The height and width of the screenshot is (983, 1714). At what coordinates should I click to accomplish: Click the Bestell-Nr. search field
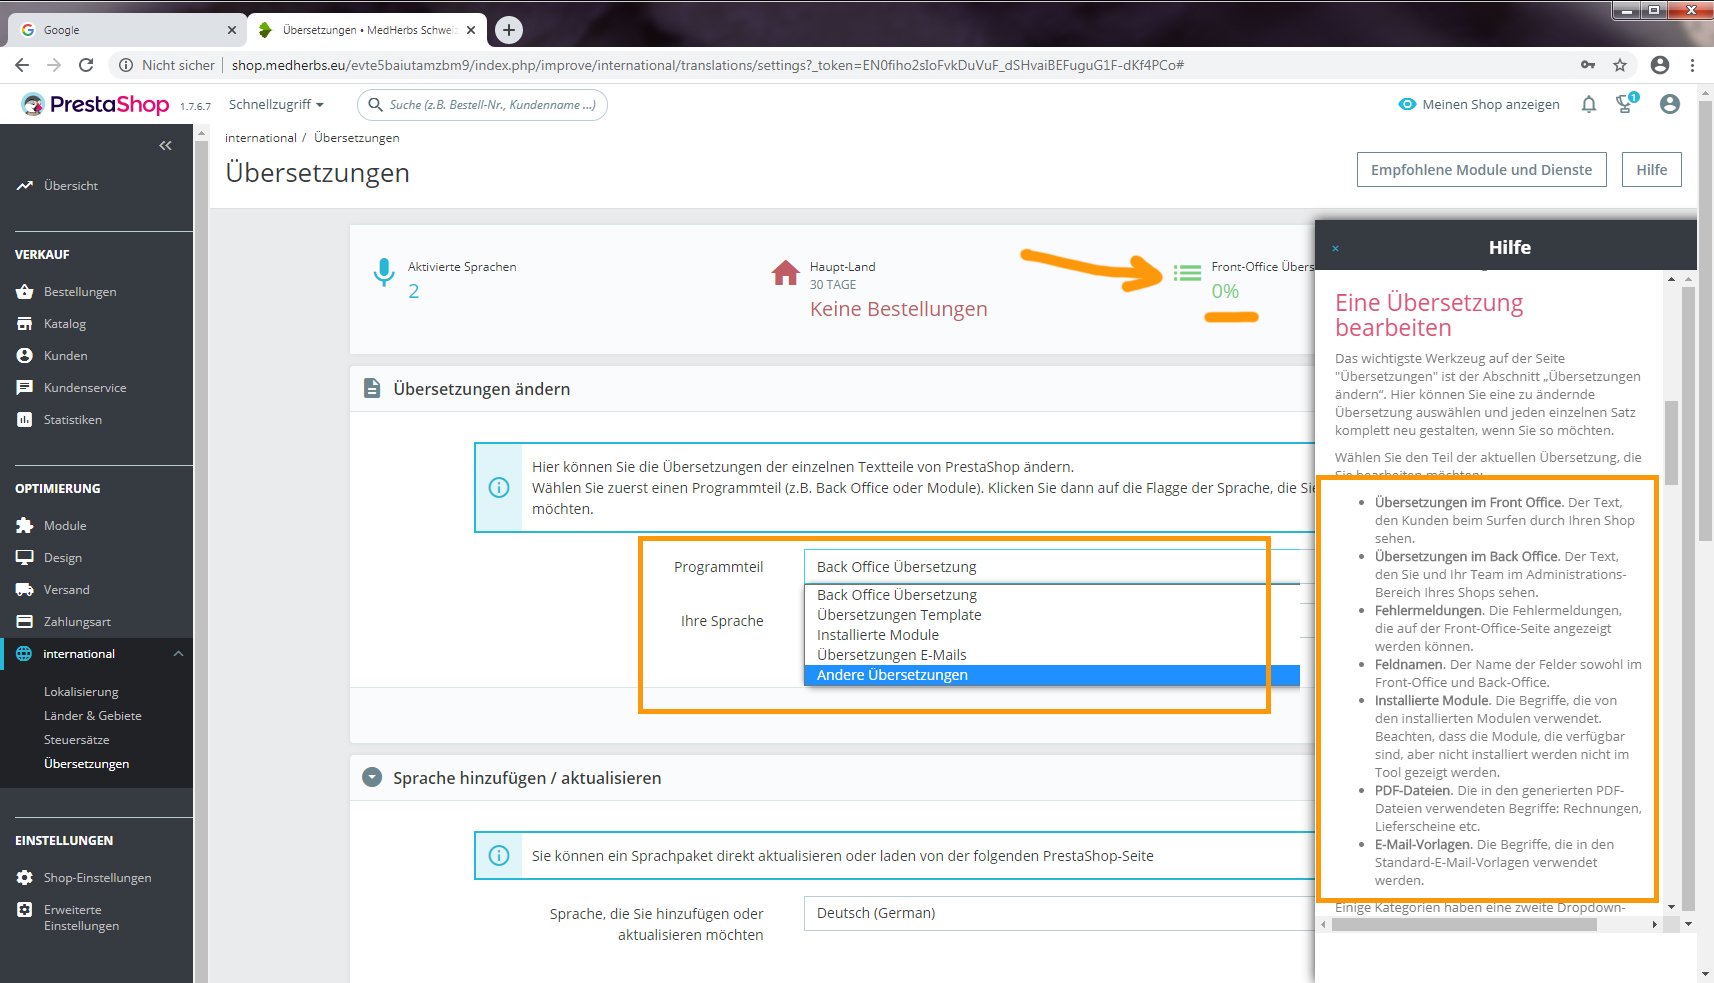[482, 104]
